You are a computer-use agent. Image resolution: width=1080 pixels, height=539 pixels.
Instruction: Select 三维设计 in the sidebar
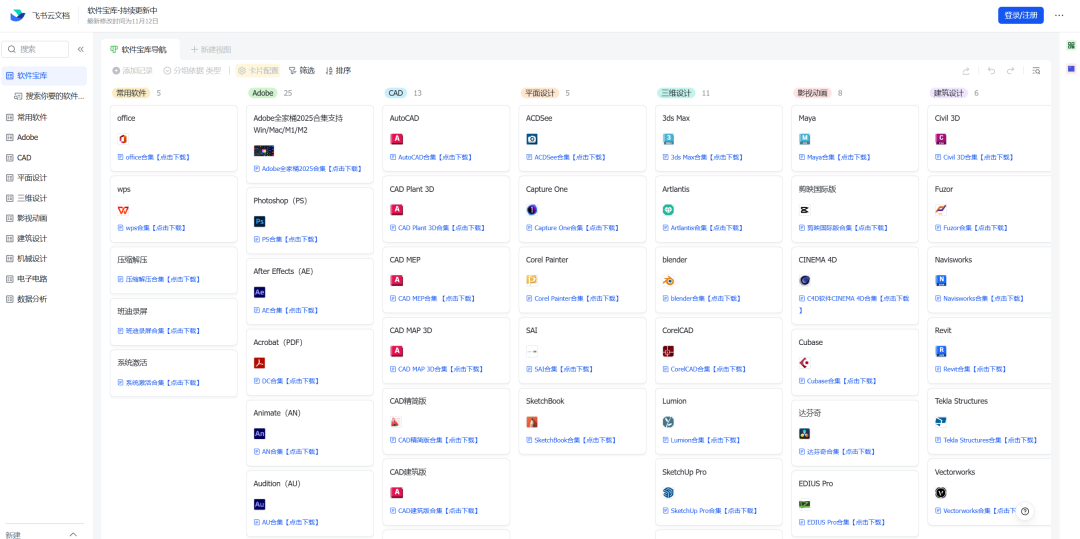(x=32, y=198)
